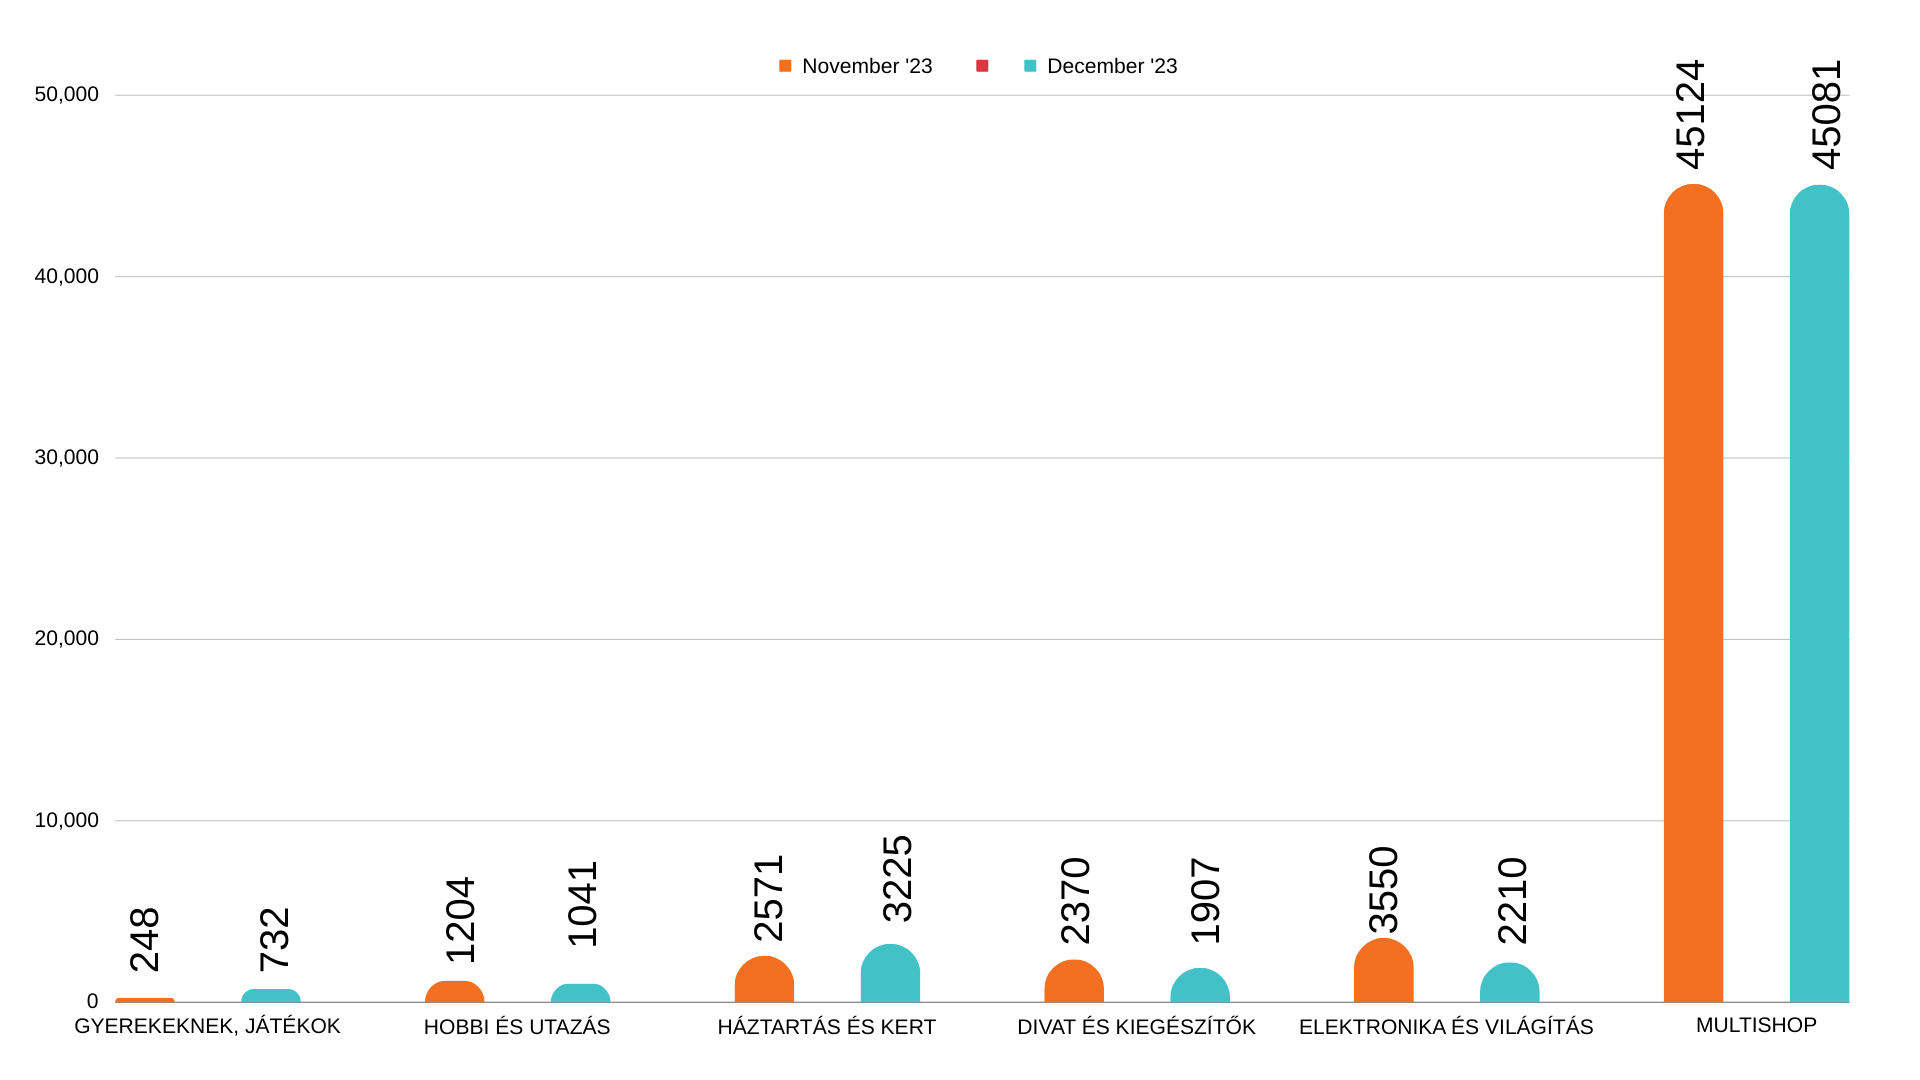Click the orange November '23 legend swatch
This screenshot has height=1080, width=1920.
coord(785,66)
